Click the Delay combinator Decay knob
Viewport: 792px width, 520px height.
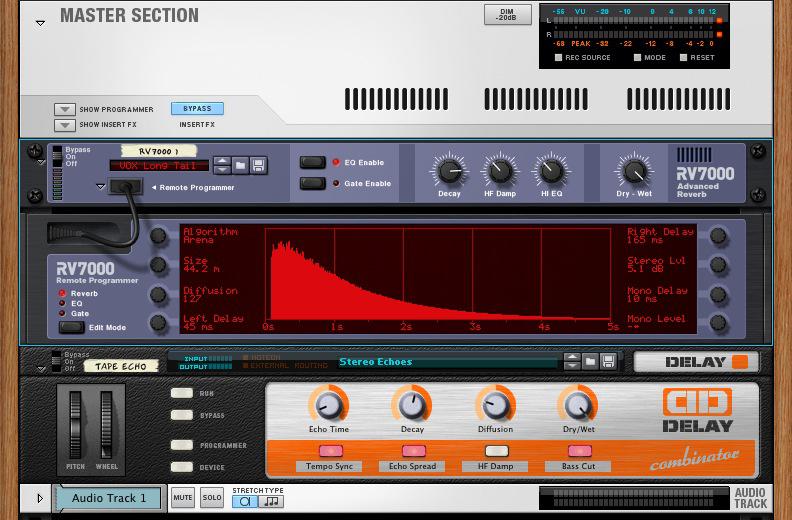click(412, 405)
